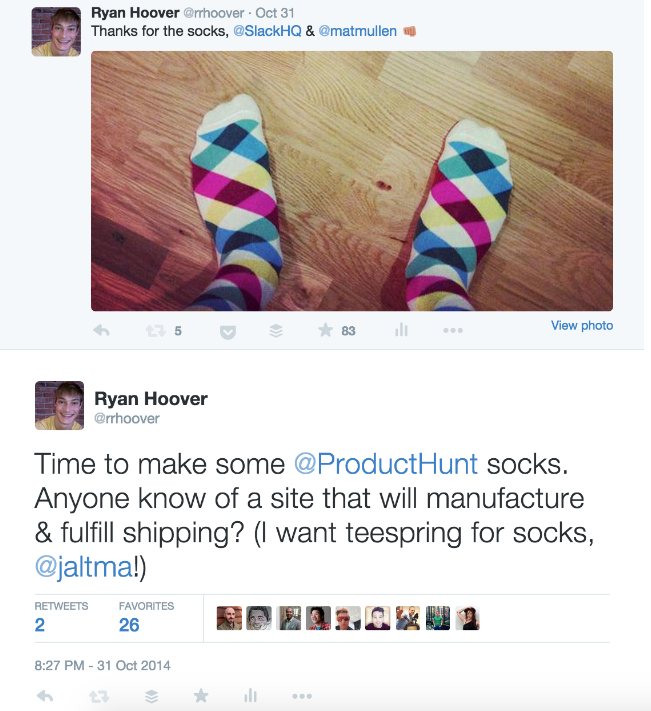View analytics for the socks photo tweet

[x=401, y=331]
